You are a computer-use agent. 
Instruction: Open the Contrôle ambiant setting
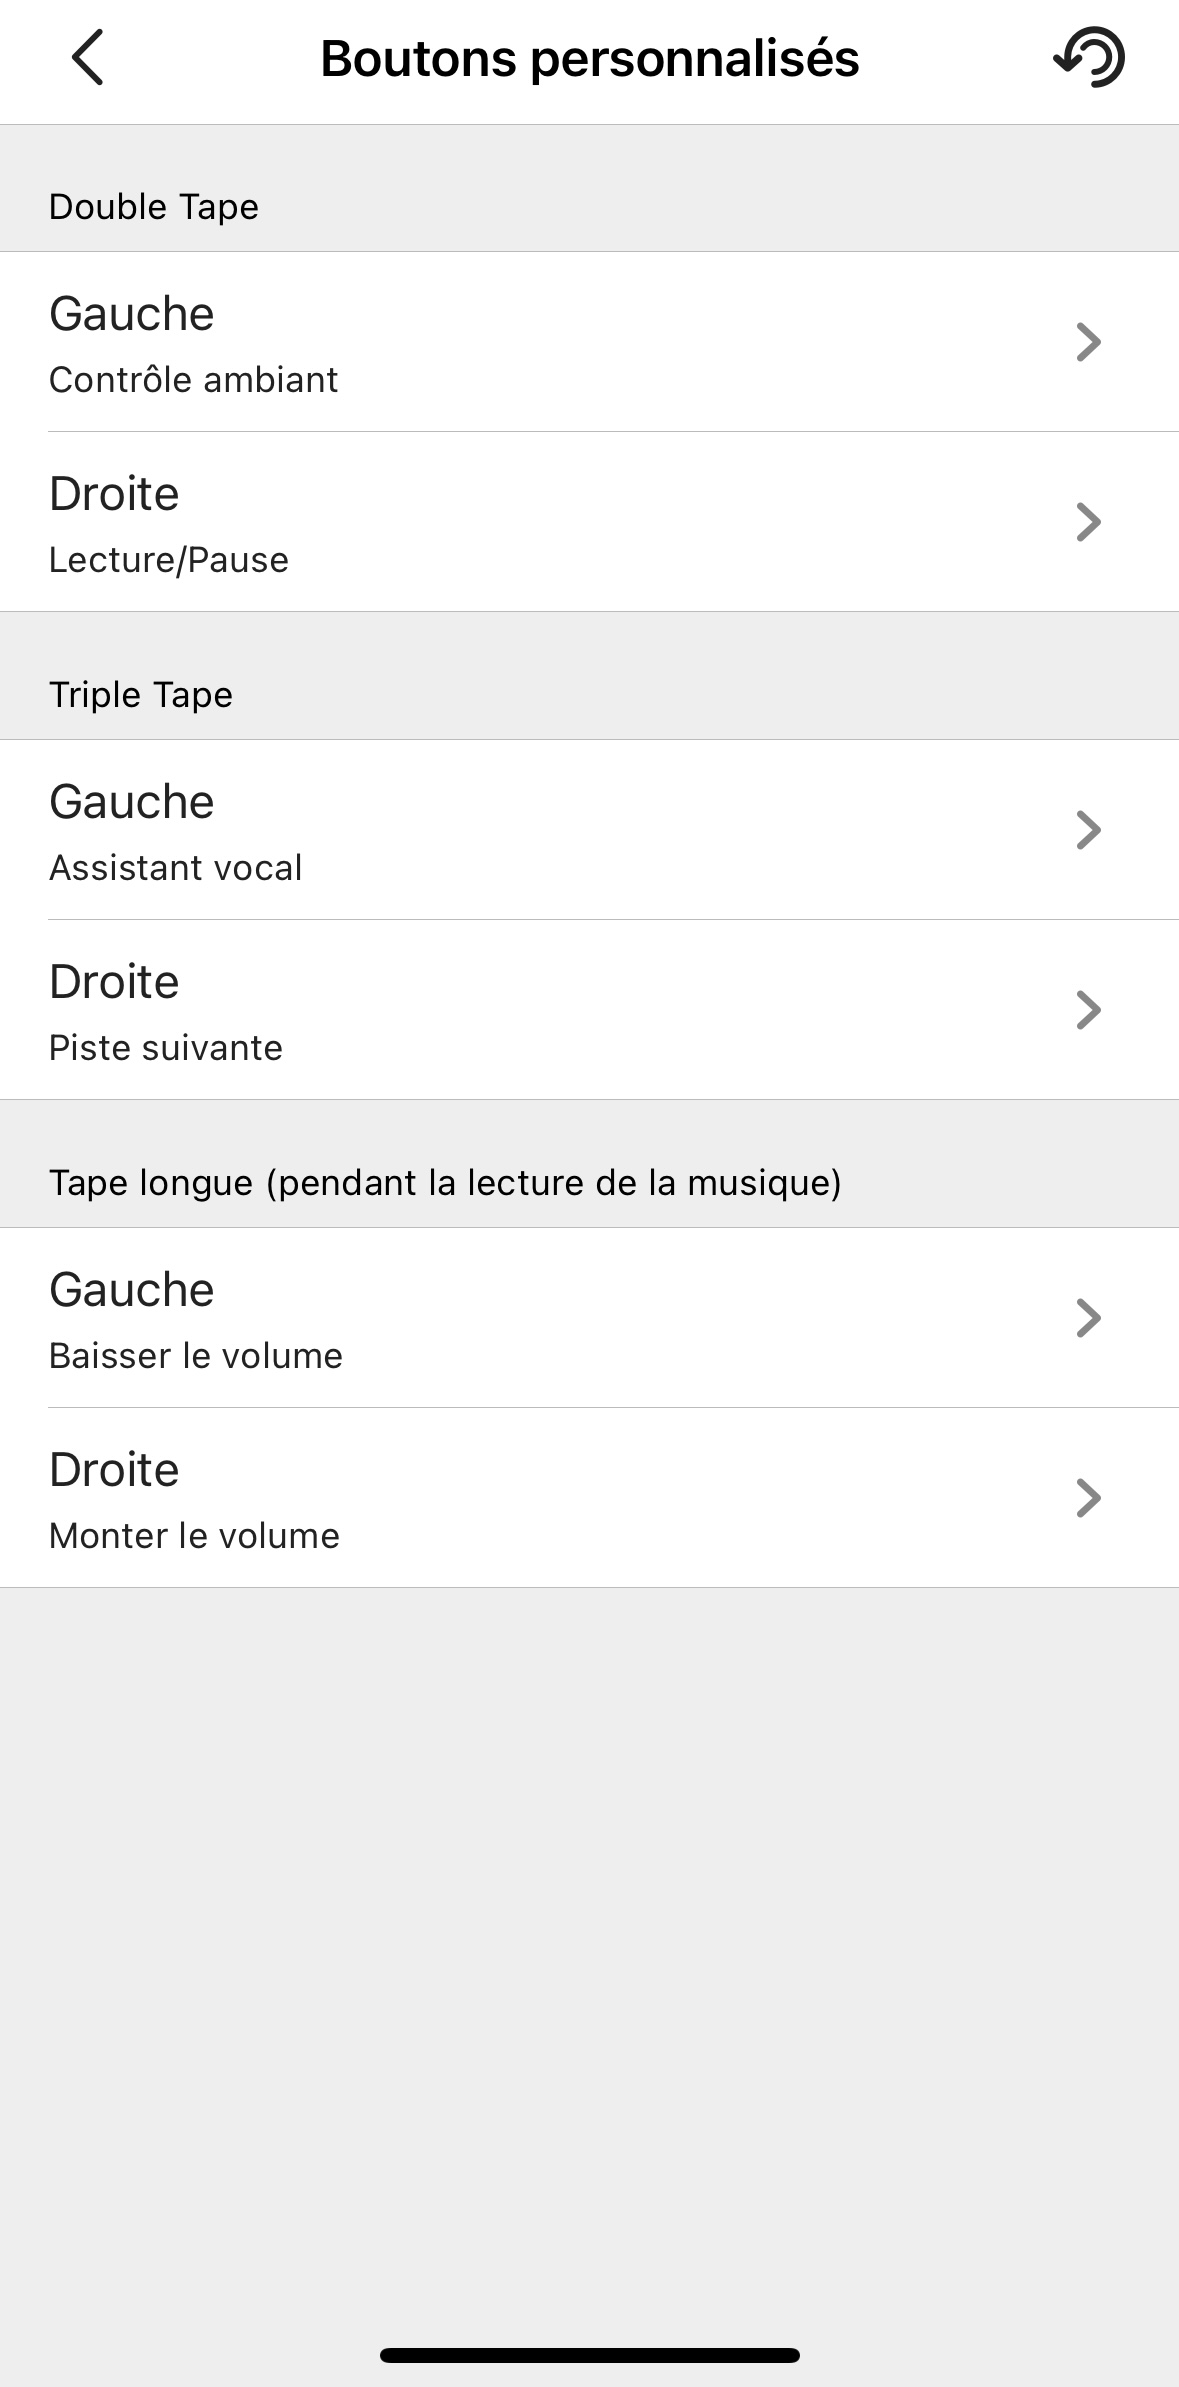pyautogui.click(x=194, y=380)
